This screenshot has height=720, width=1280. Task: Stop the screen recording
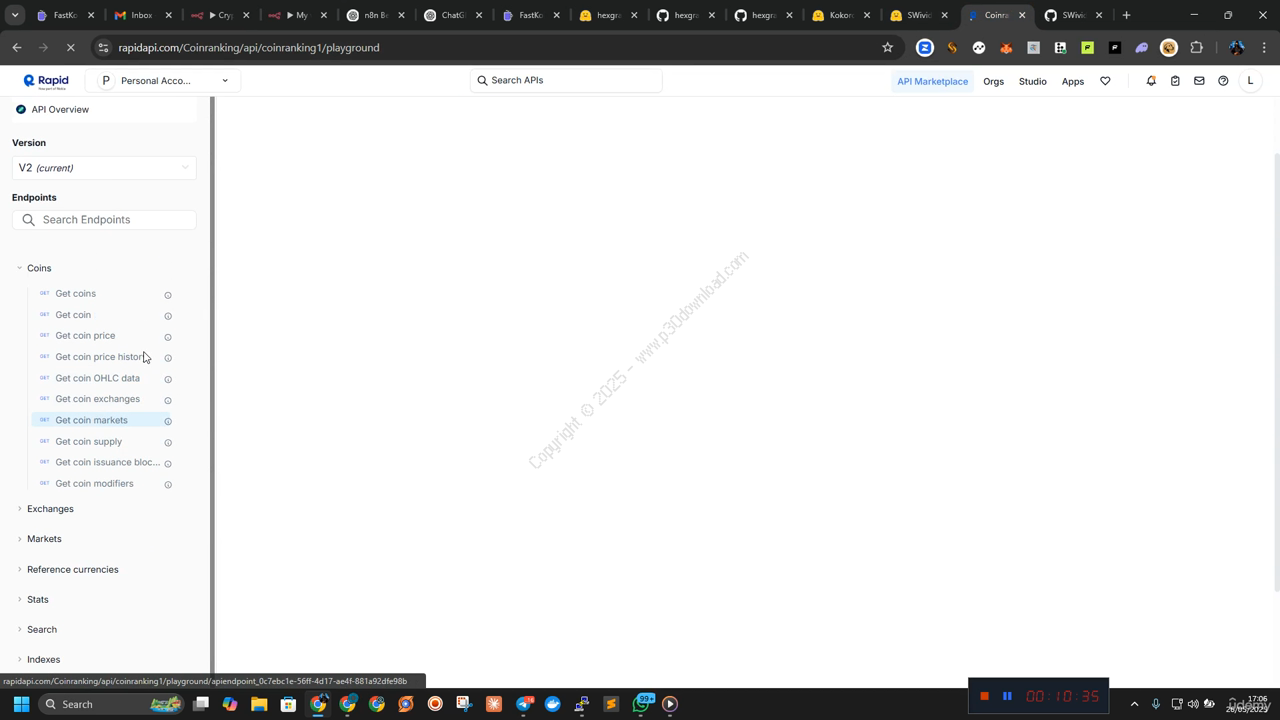pyautogui.click(x=984, y=696)
